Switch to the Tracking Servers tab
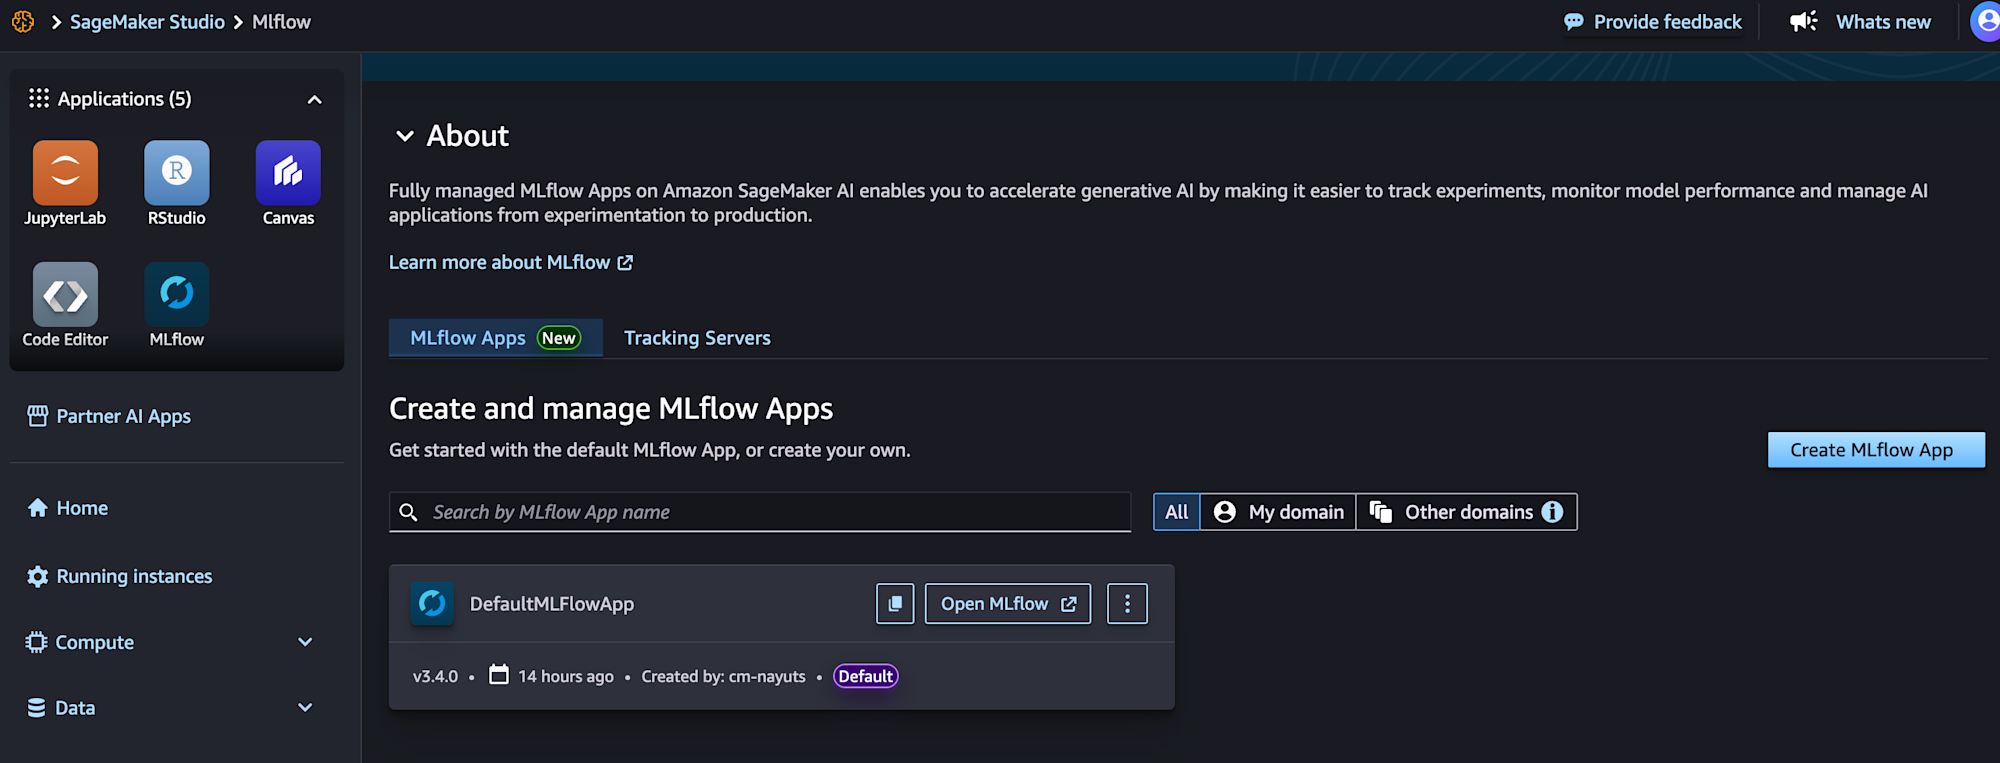 pos(697,338)
